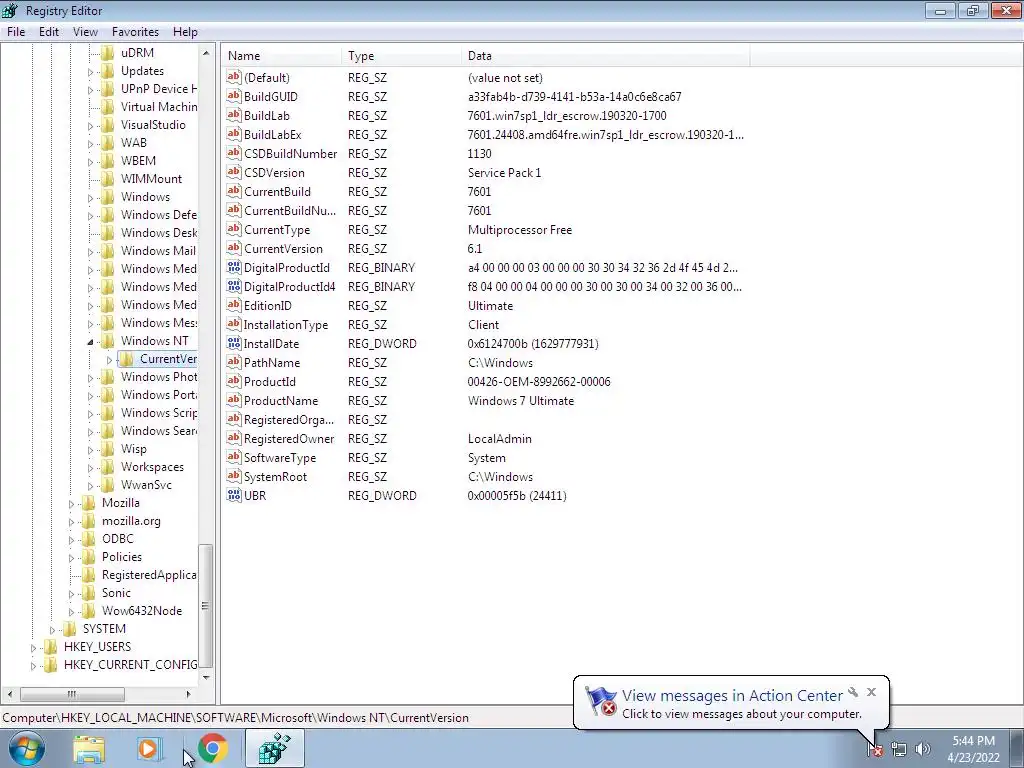The height and width of the screenshot is (768, 1024).
Task: Click the network tray icon
Action: 899,749
